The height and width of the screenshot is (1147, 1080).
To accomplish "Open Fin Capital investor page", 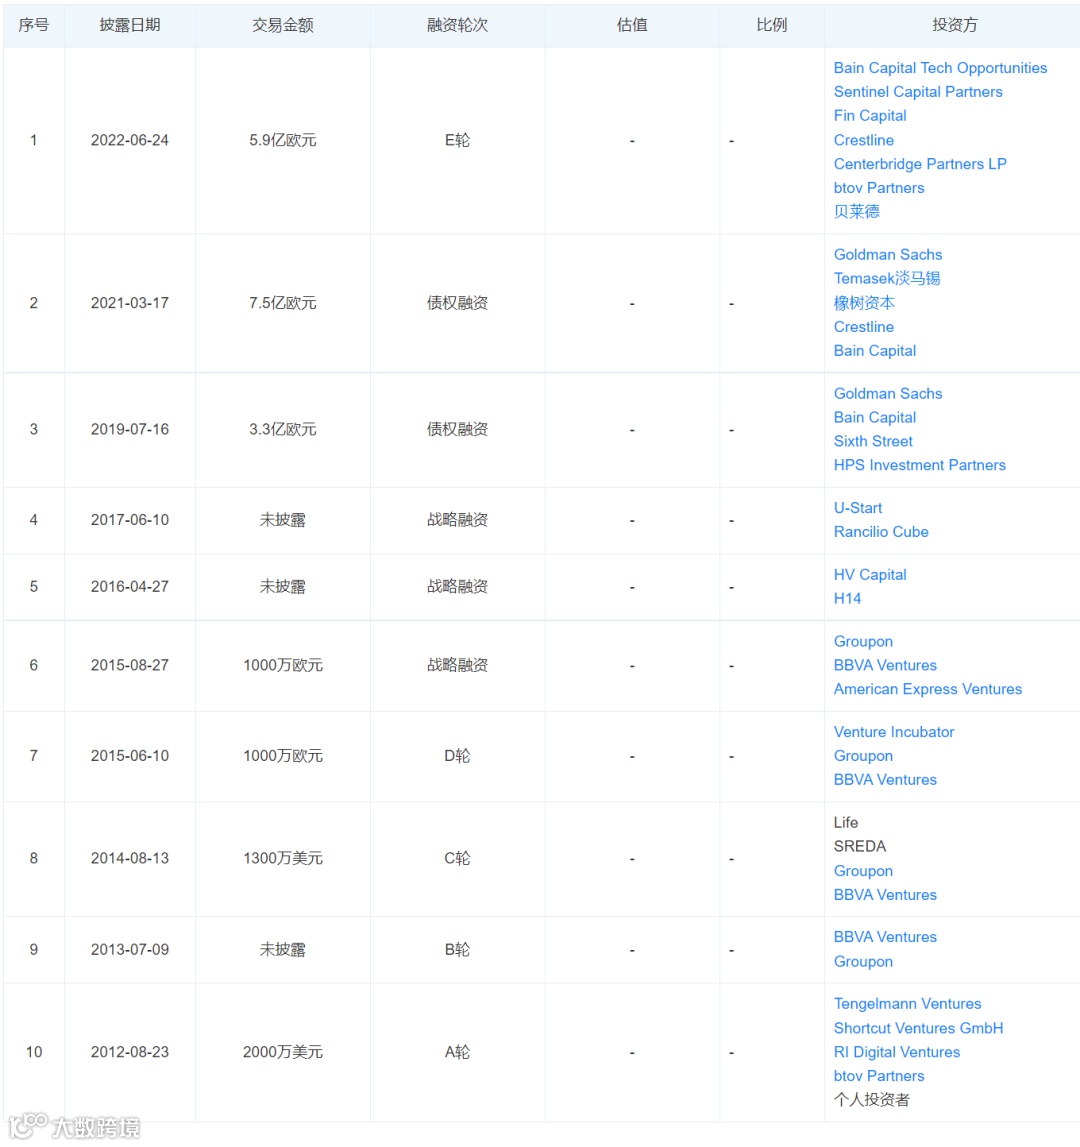I will coord(870,116).
